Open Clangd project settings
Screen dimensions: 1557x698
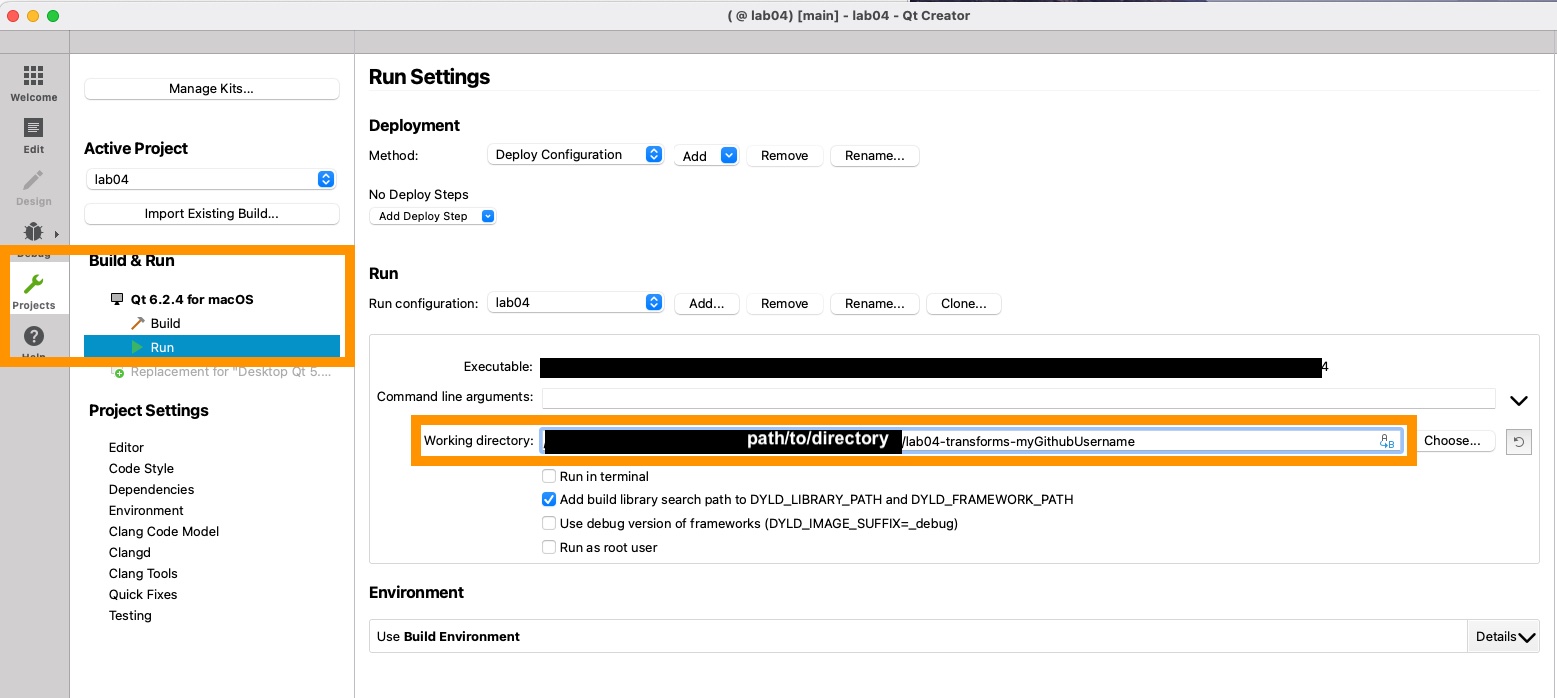(130, 552)
